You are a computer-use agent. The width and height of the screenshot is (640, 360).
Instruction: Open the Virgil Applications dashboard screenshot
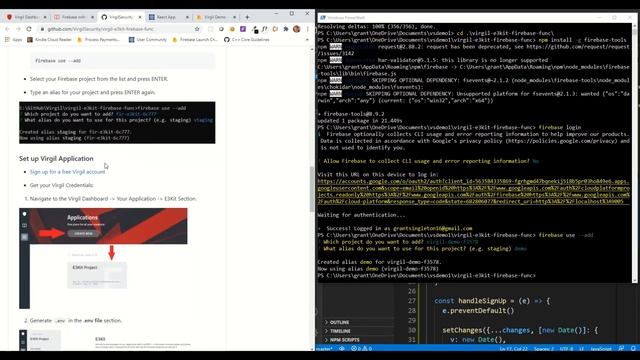coord(103,258)
